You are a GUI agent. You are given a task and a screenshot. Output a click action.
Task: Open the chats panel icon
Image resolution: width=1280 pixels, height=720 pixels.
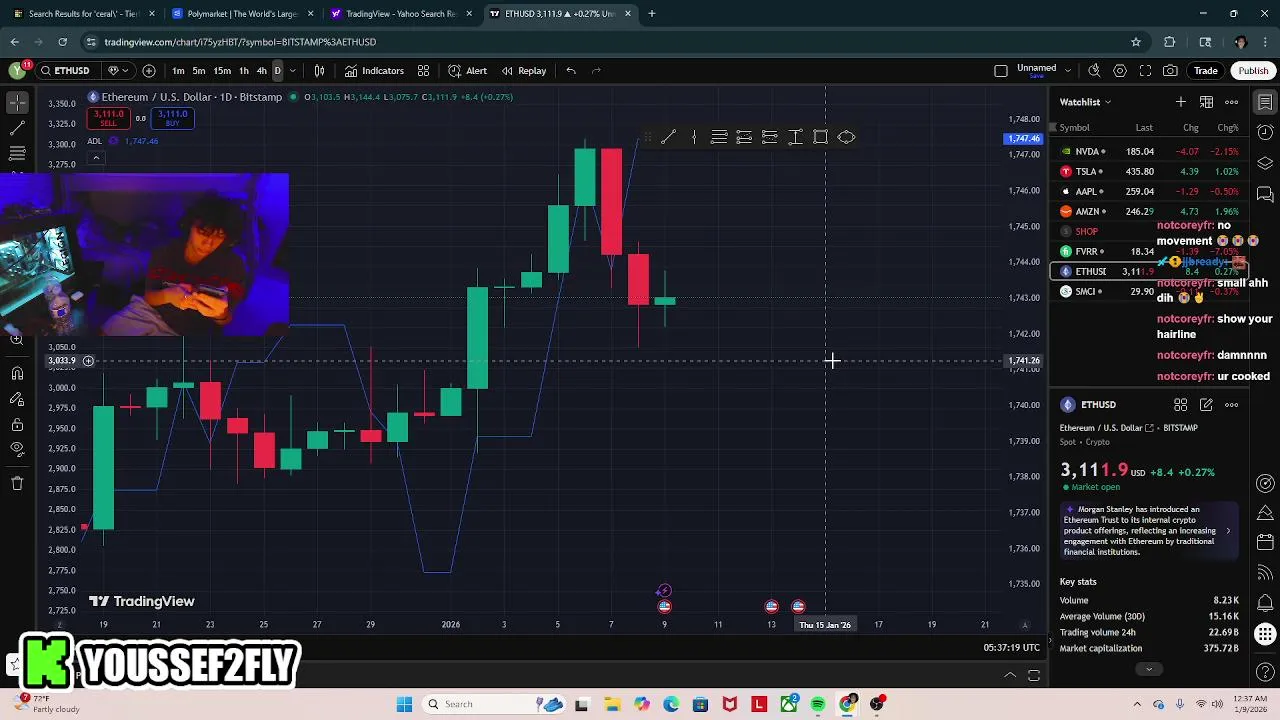click(1265, 193)
